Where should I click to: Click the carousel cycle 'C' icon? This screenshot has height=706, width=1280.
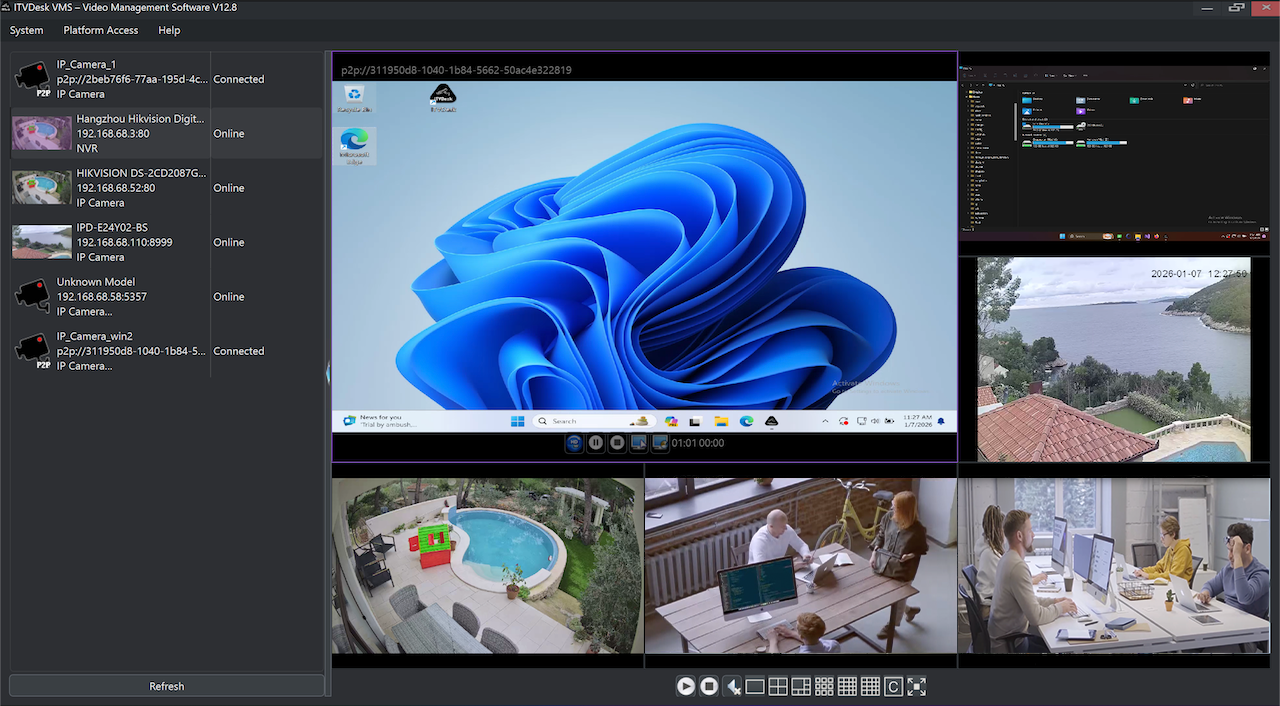(893, 686)
